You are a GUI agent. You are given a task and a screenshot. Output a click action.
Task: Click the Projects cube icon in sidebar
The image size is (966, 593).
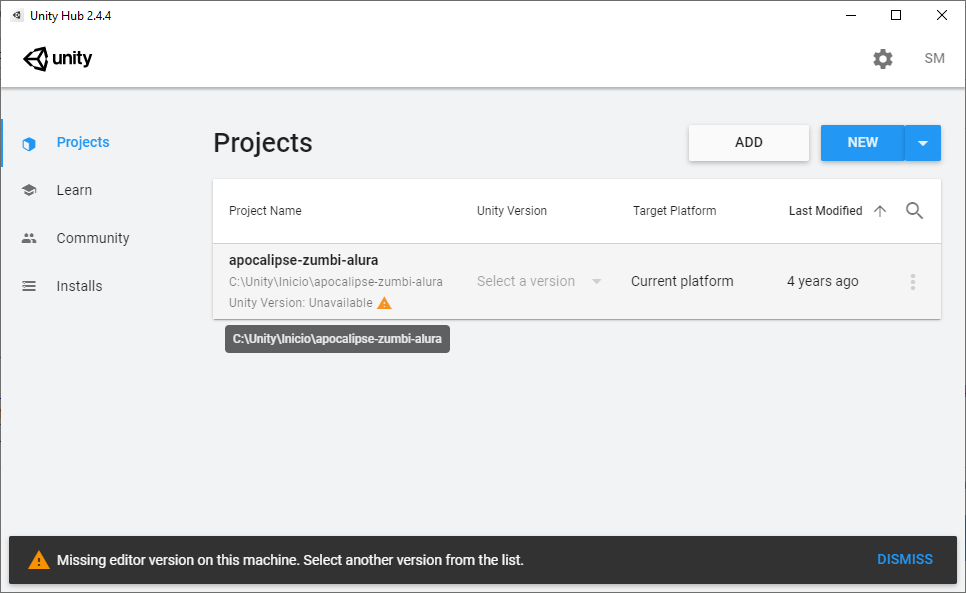click(x=29, y=143)
